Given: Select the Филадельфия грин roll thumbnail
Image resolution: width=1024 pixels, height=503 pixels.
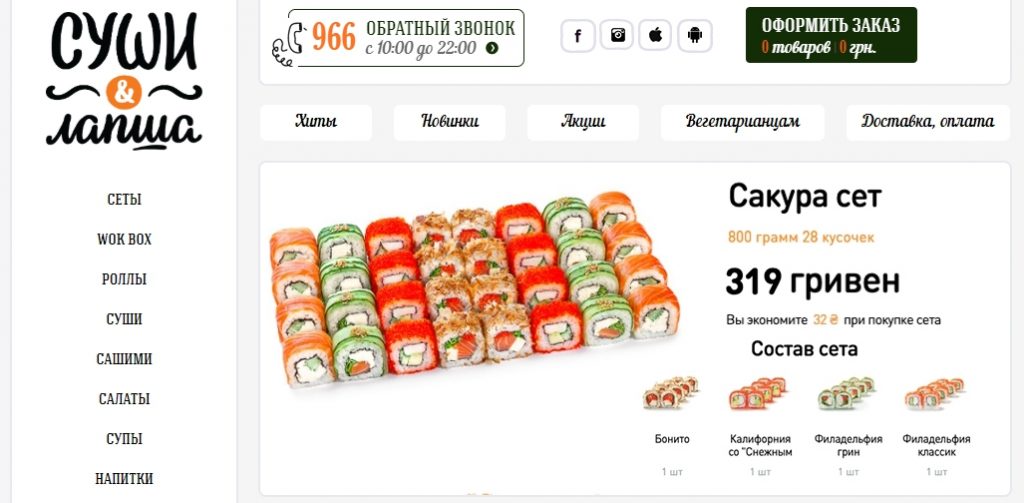Looking at the screenshot, I should point(847,394).
